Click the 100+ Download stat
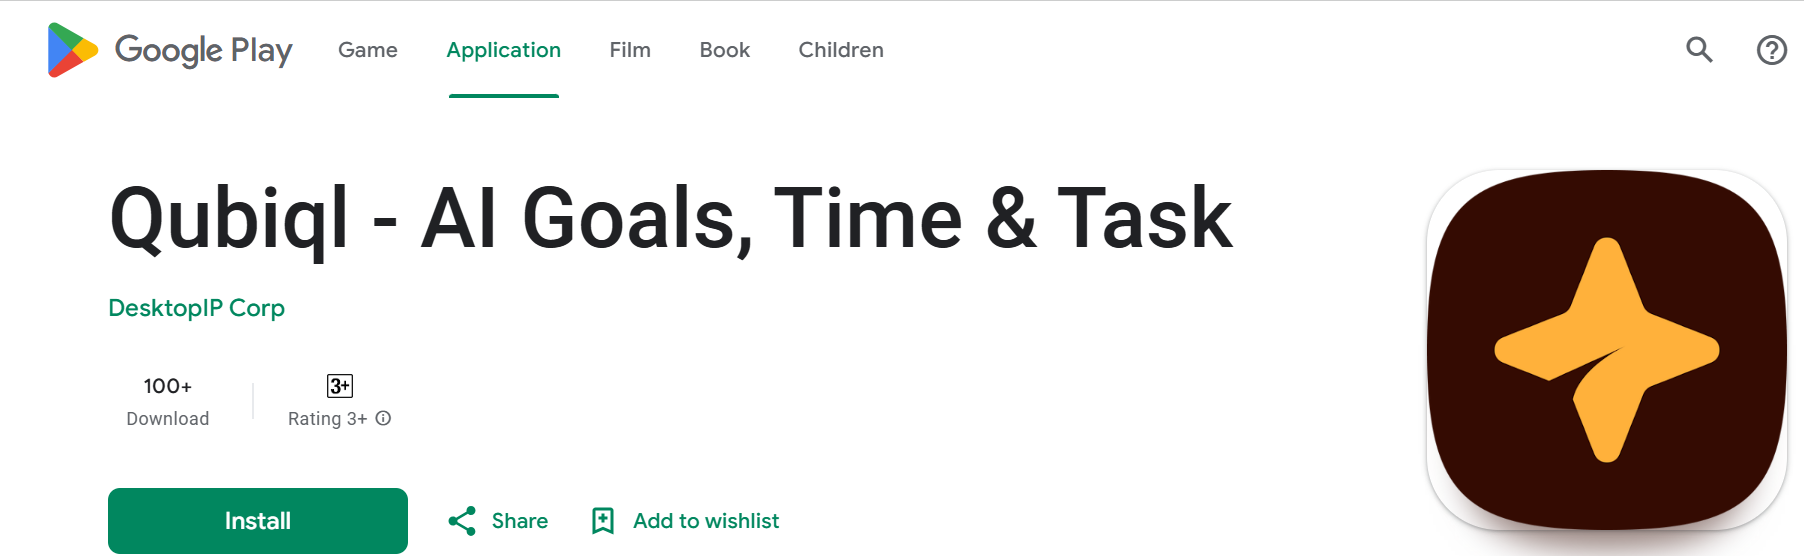The image size is (1804, 556). [x=168, y=401]
